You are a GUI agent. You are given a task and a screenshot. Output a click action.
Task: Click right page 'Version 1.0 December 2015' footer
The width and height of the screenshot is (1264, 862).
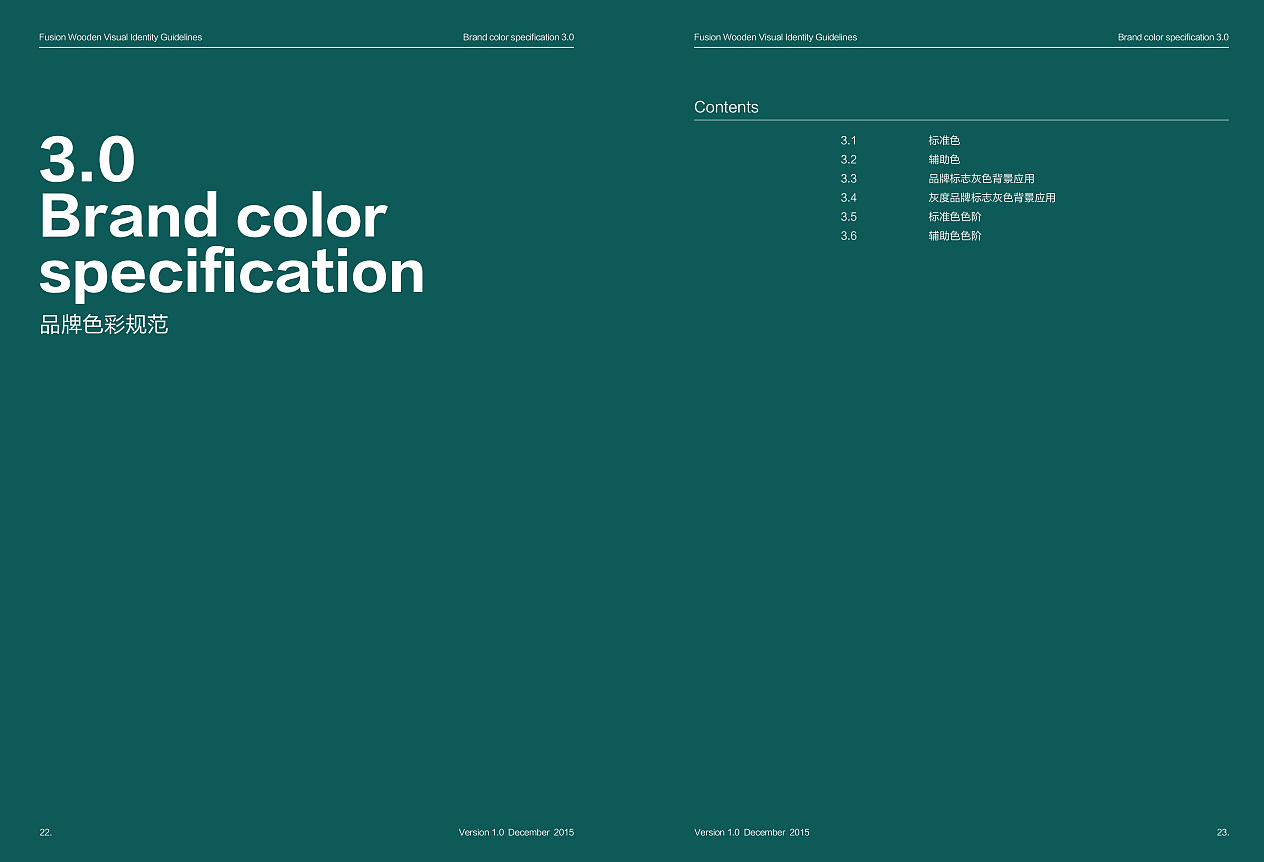[x=752, y=832]
